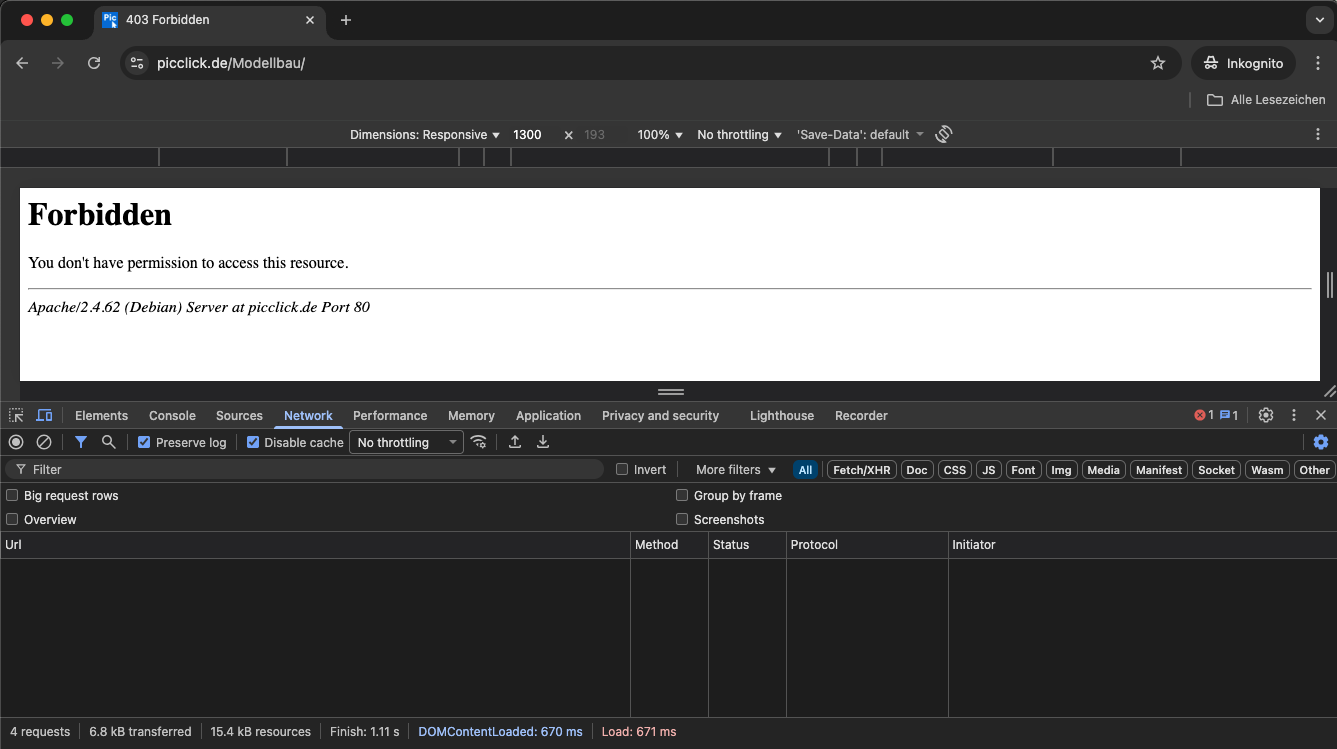The image size is (1337, 749).
Task: Switch to the Console tab
Action: (172, 416)
